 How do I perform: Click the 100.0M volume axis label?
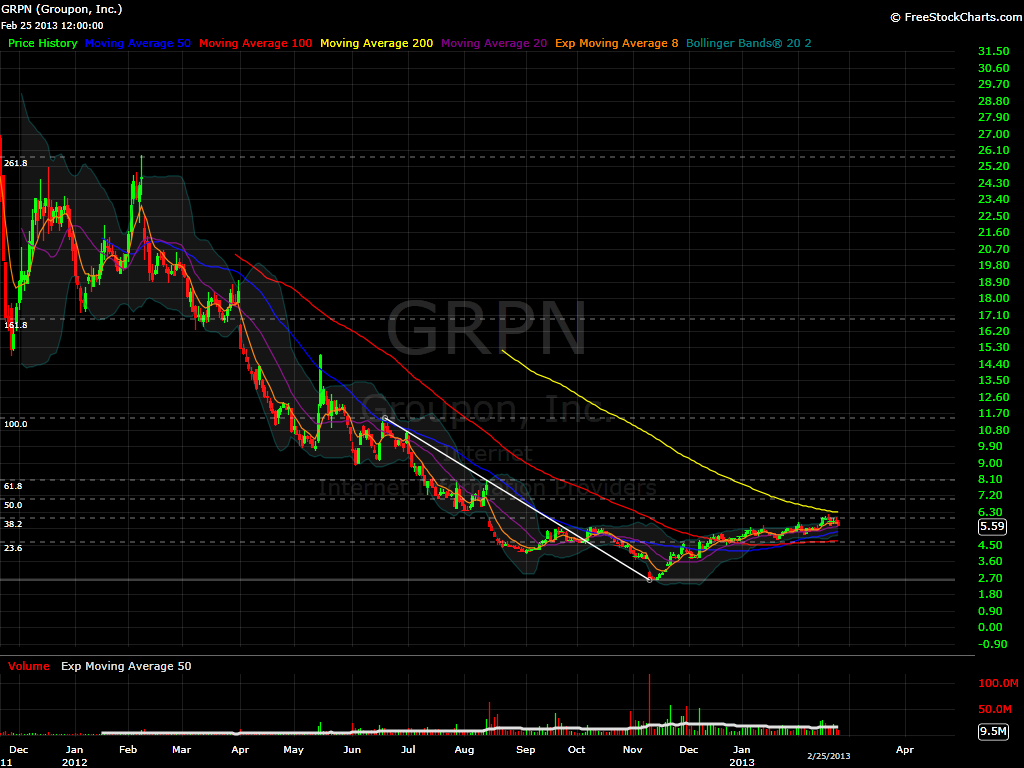coord(997,683)
